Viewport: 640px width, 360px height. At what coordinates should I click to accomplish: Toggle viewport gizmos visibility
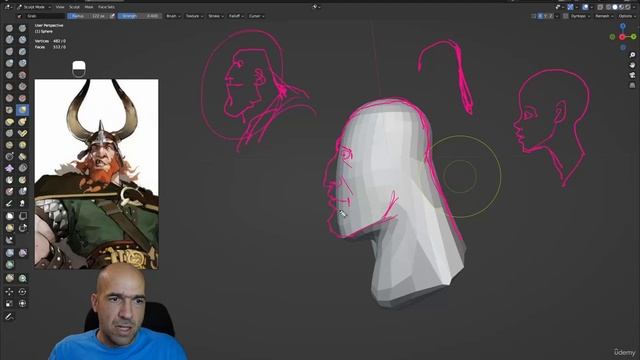pyautogui.click(x=570, y=7)
